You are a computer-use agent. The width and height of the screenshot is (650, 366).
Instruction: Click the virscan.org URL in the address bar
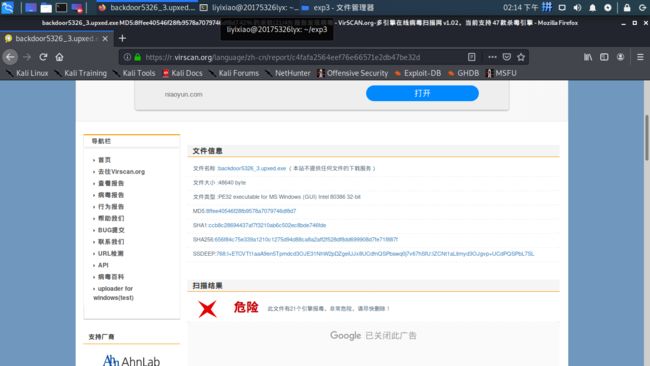pos(283,57)
